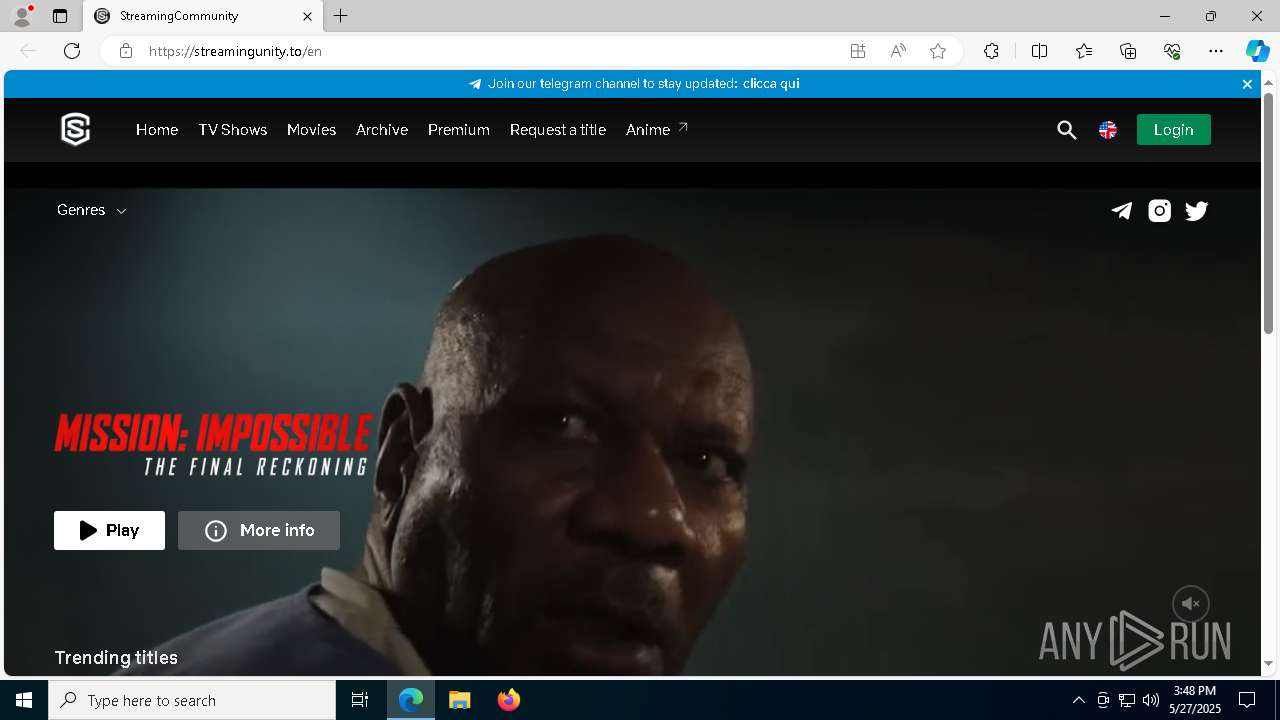The width and height of the screenshot is (1280, 720).
Task: Unmute the trailer with speaker icon
Action: click(1191, 604)
